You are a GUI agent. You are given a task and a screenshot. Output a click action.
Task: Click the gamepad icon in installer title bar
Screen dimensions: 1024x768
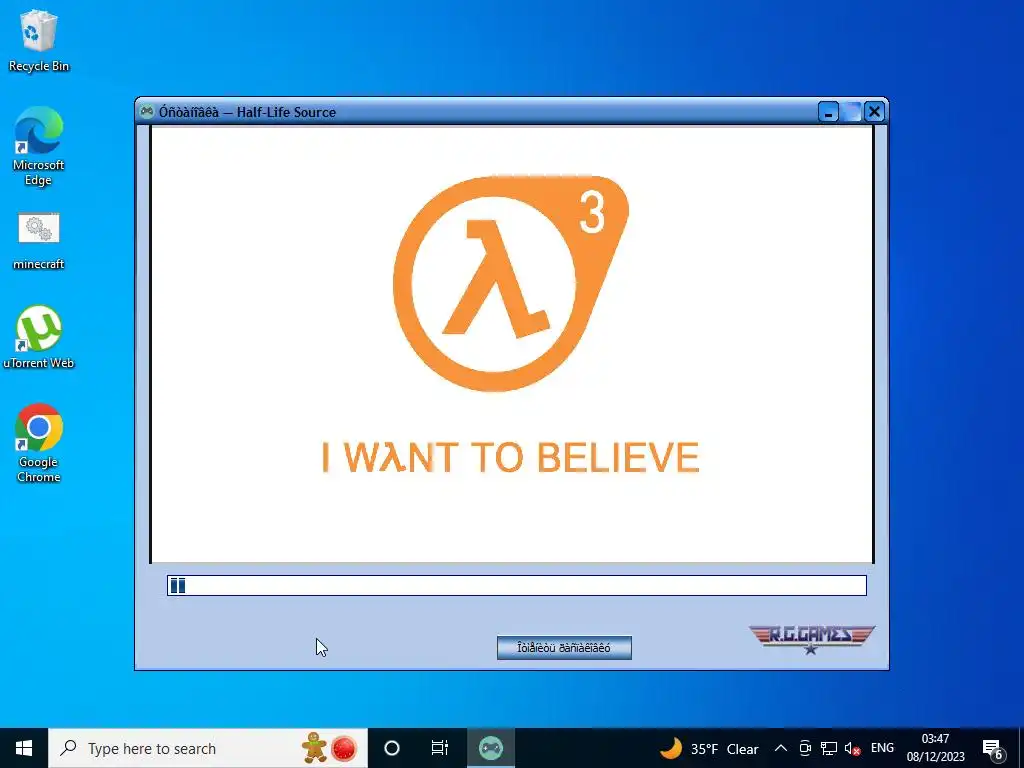147,112
